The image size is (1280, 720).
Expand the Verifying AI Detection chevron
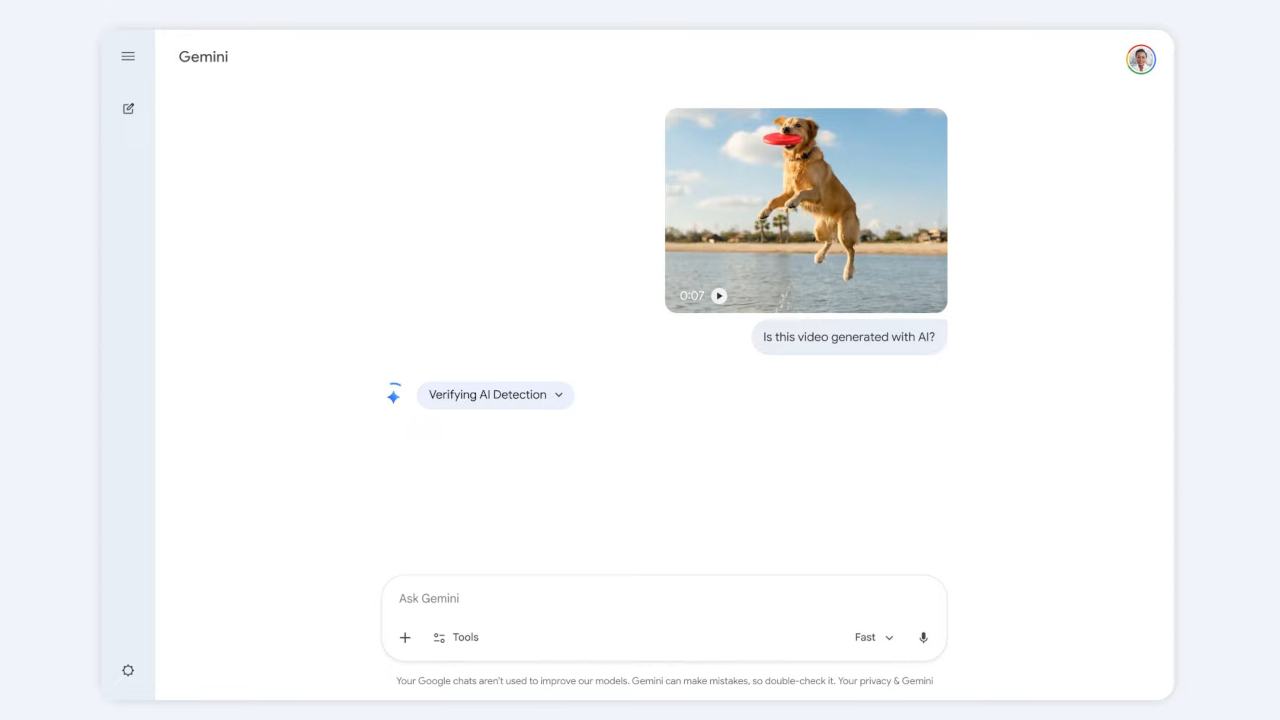[x=559, y=395]
